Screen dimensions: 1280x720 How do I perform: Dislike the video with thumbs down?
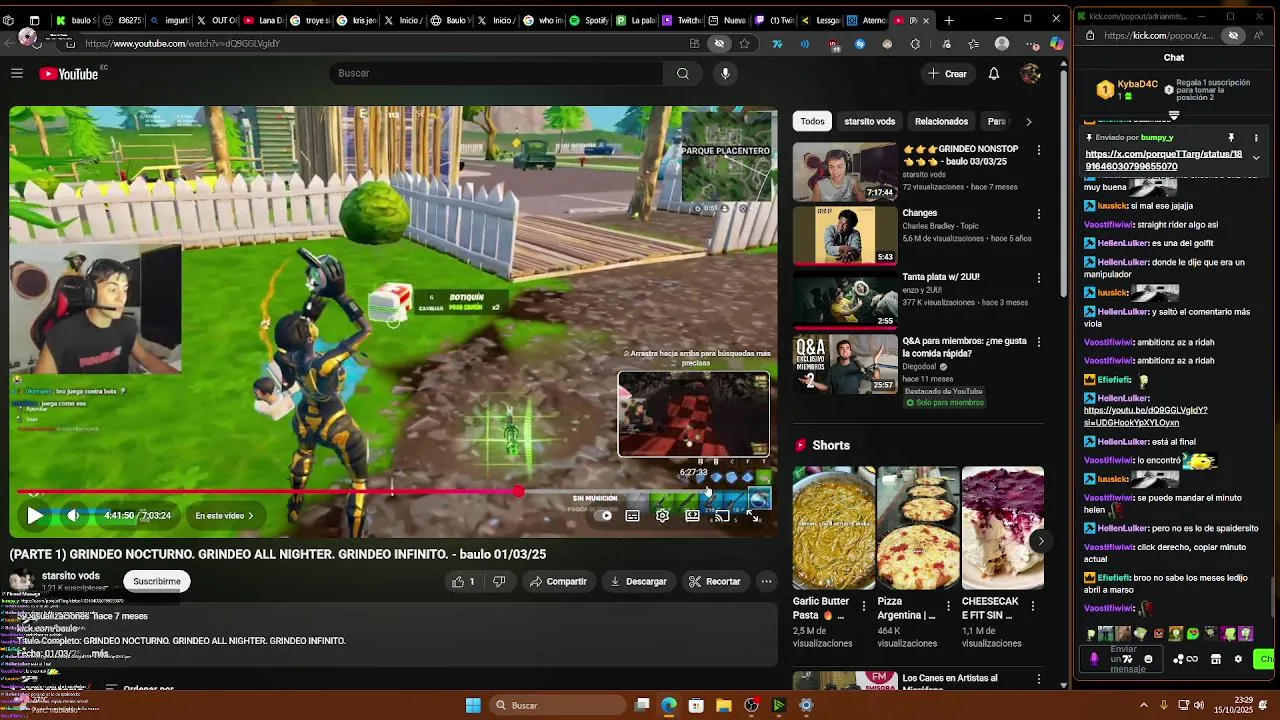click(x=499, y=581)
